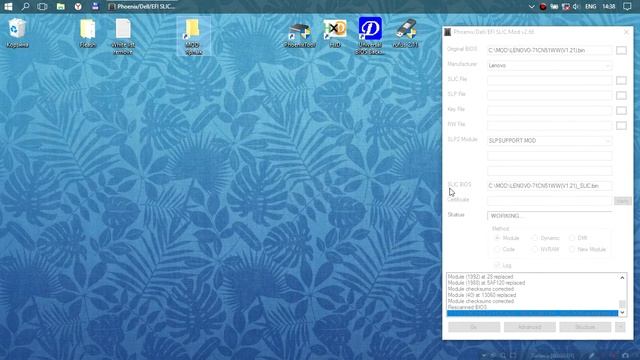Select the DMI method radio button
Image resolution: width=640 pixels, height=360 pixels.
click(x=572, y=238)
